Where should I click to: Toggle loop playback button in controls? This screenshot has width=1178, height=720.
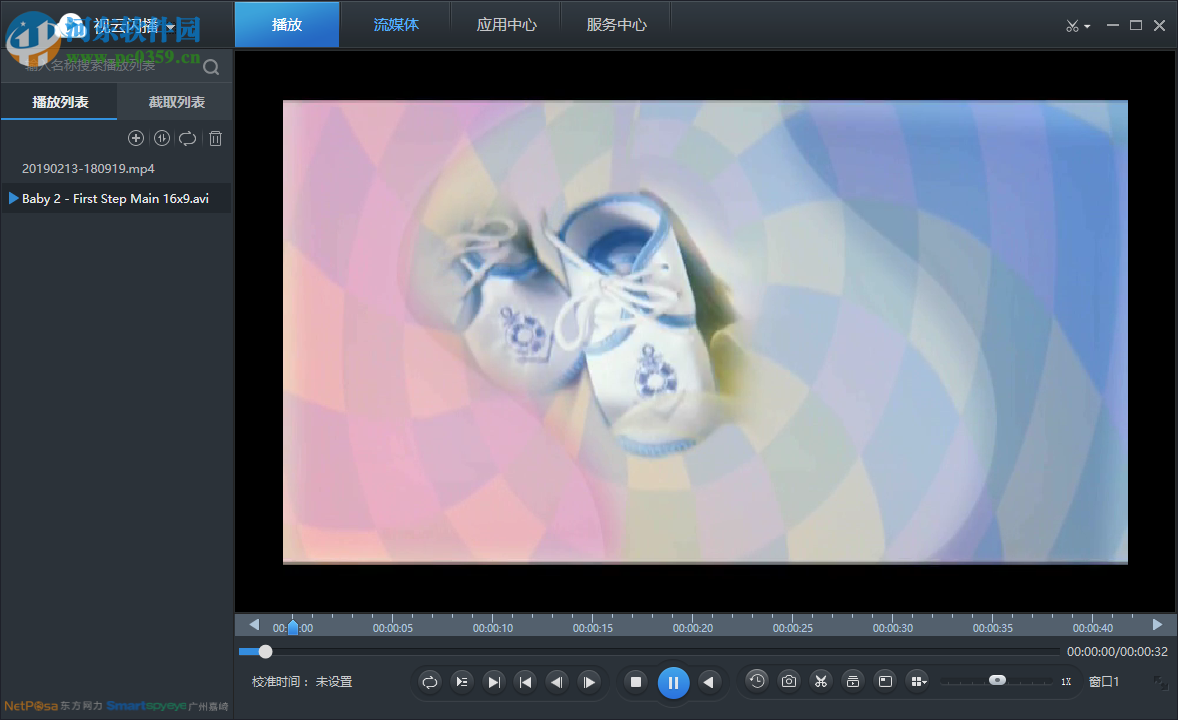coord(430,682)
